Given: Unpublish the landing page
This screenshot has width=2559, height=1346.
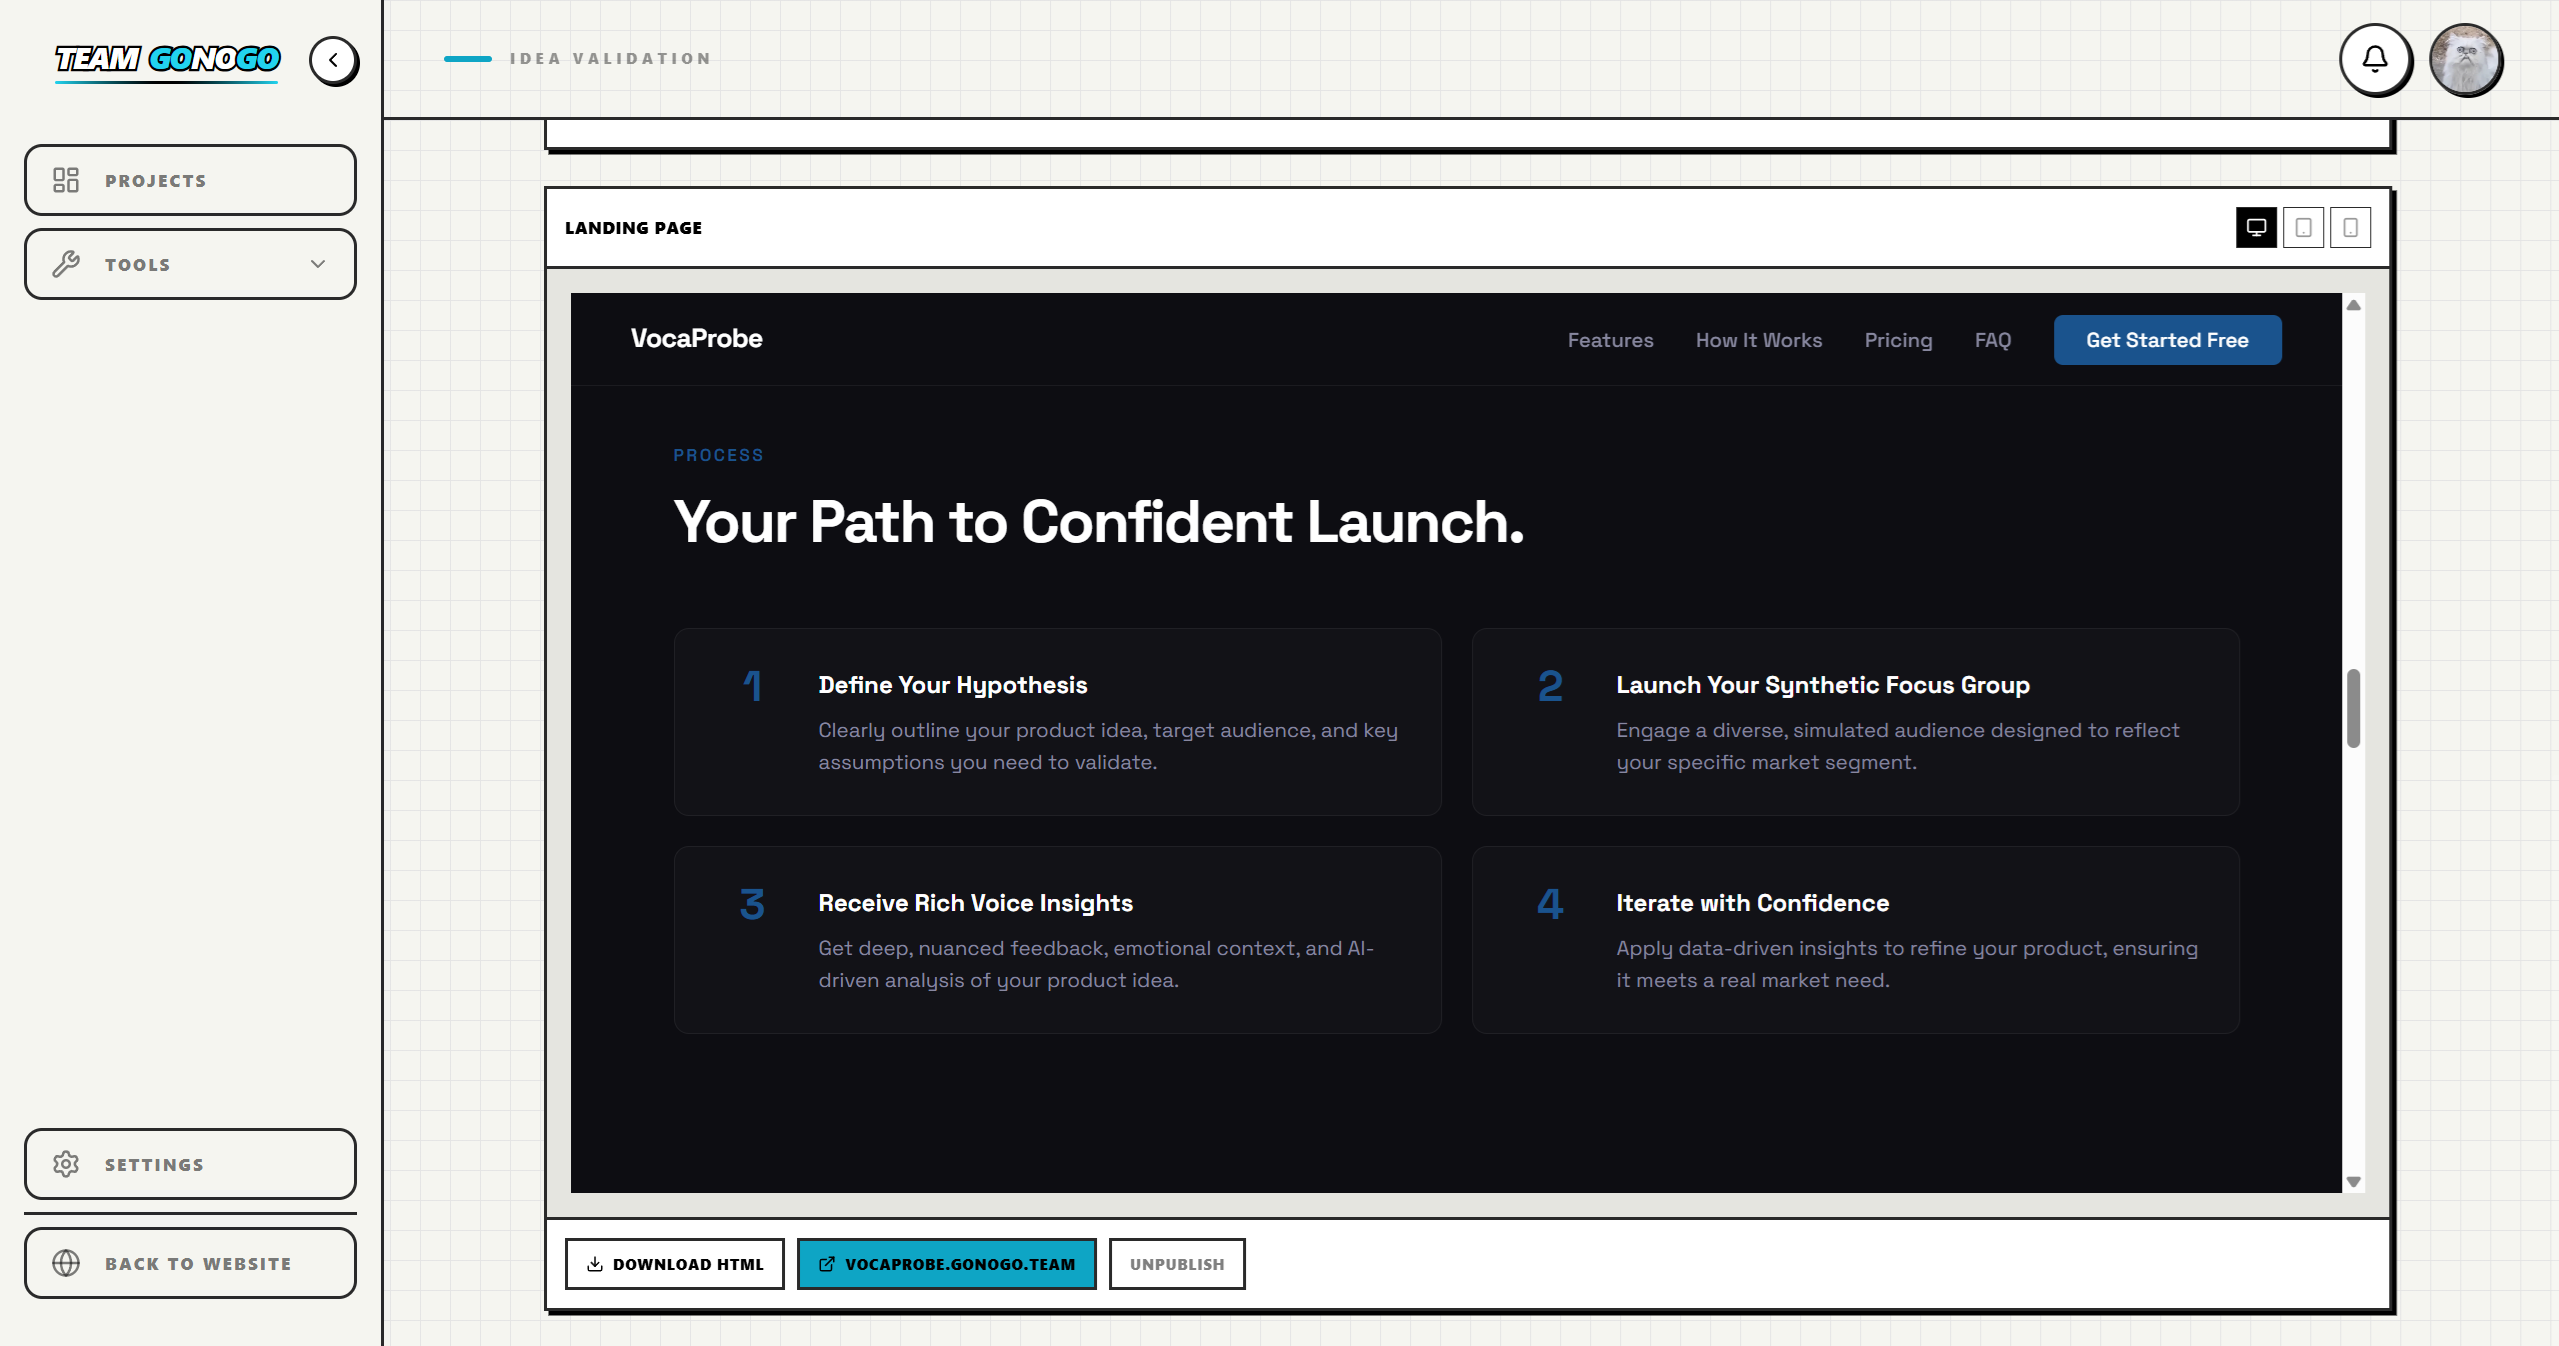Looking at the screenshot, I should pos(1177,1264).
